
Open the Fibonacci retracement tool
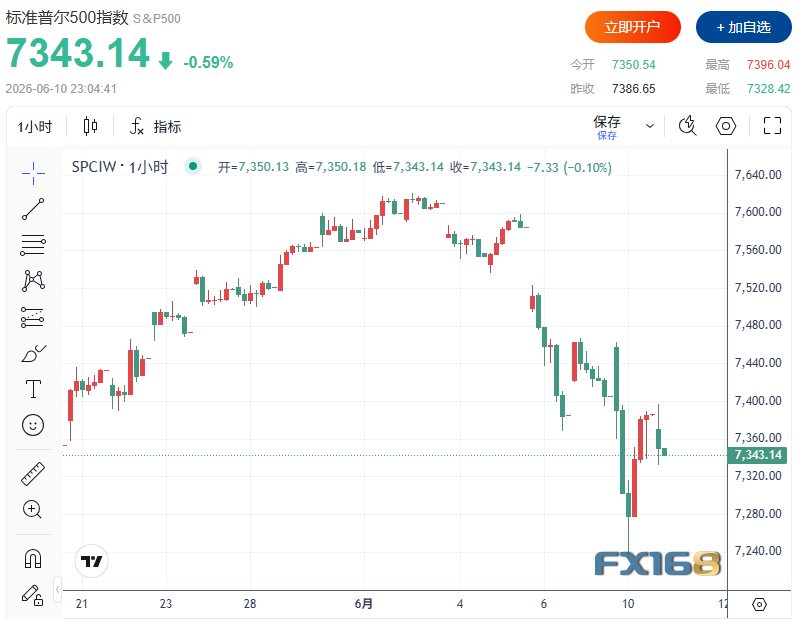[x=33, y=245]
